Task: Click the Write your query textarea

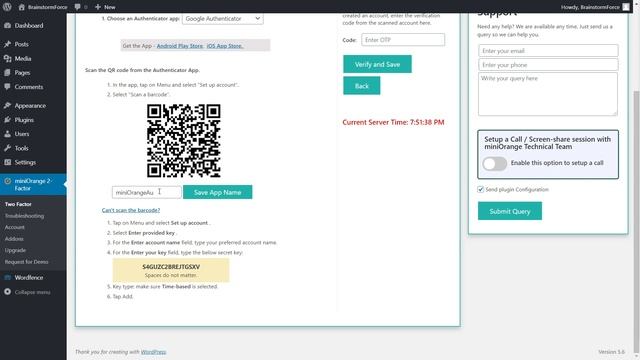Action: (548, 94)
